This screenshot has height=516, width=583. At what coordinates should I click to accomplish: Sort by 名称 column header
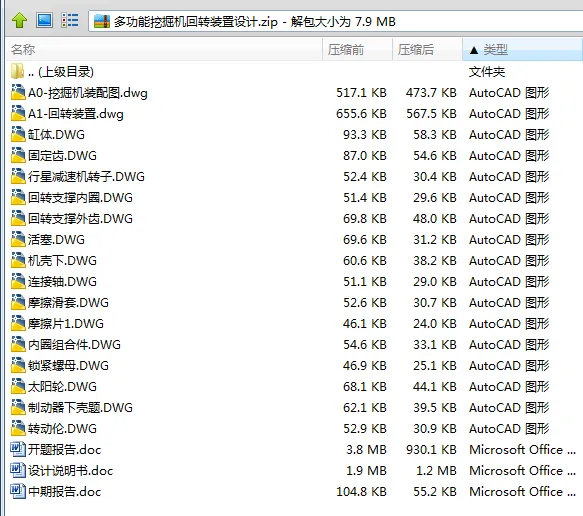pos(165,49)
